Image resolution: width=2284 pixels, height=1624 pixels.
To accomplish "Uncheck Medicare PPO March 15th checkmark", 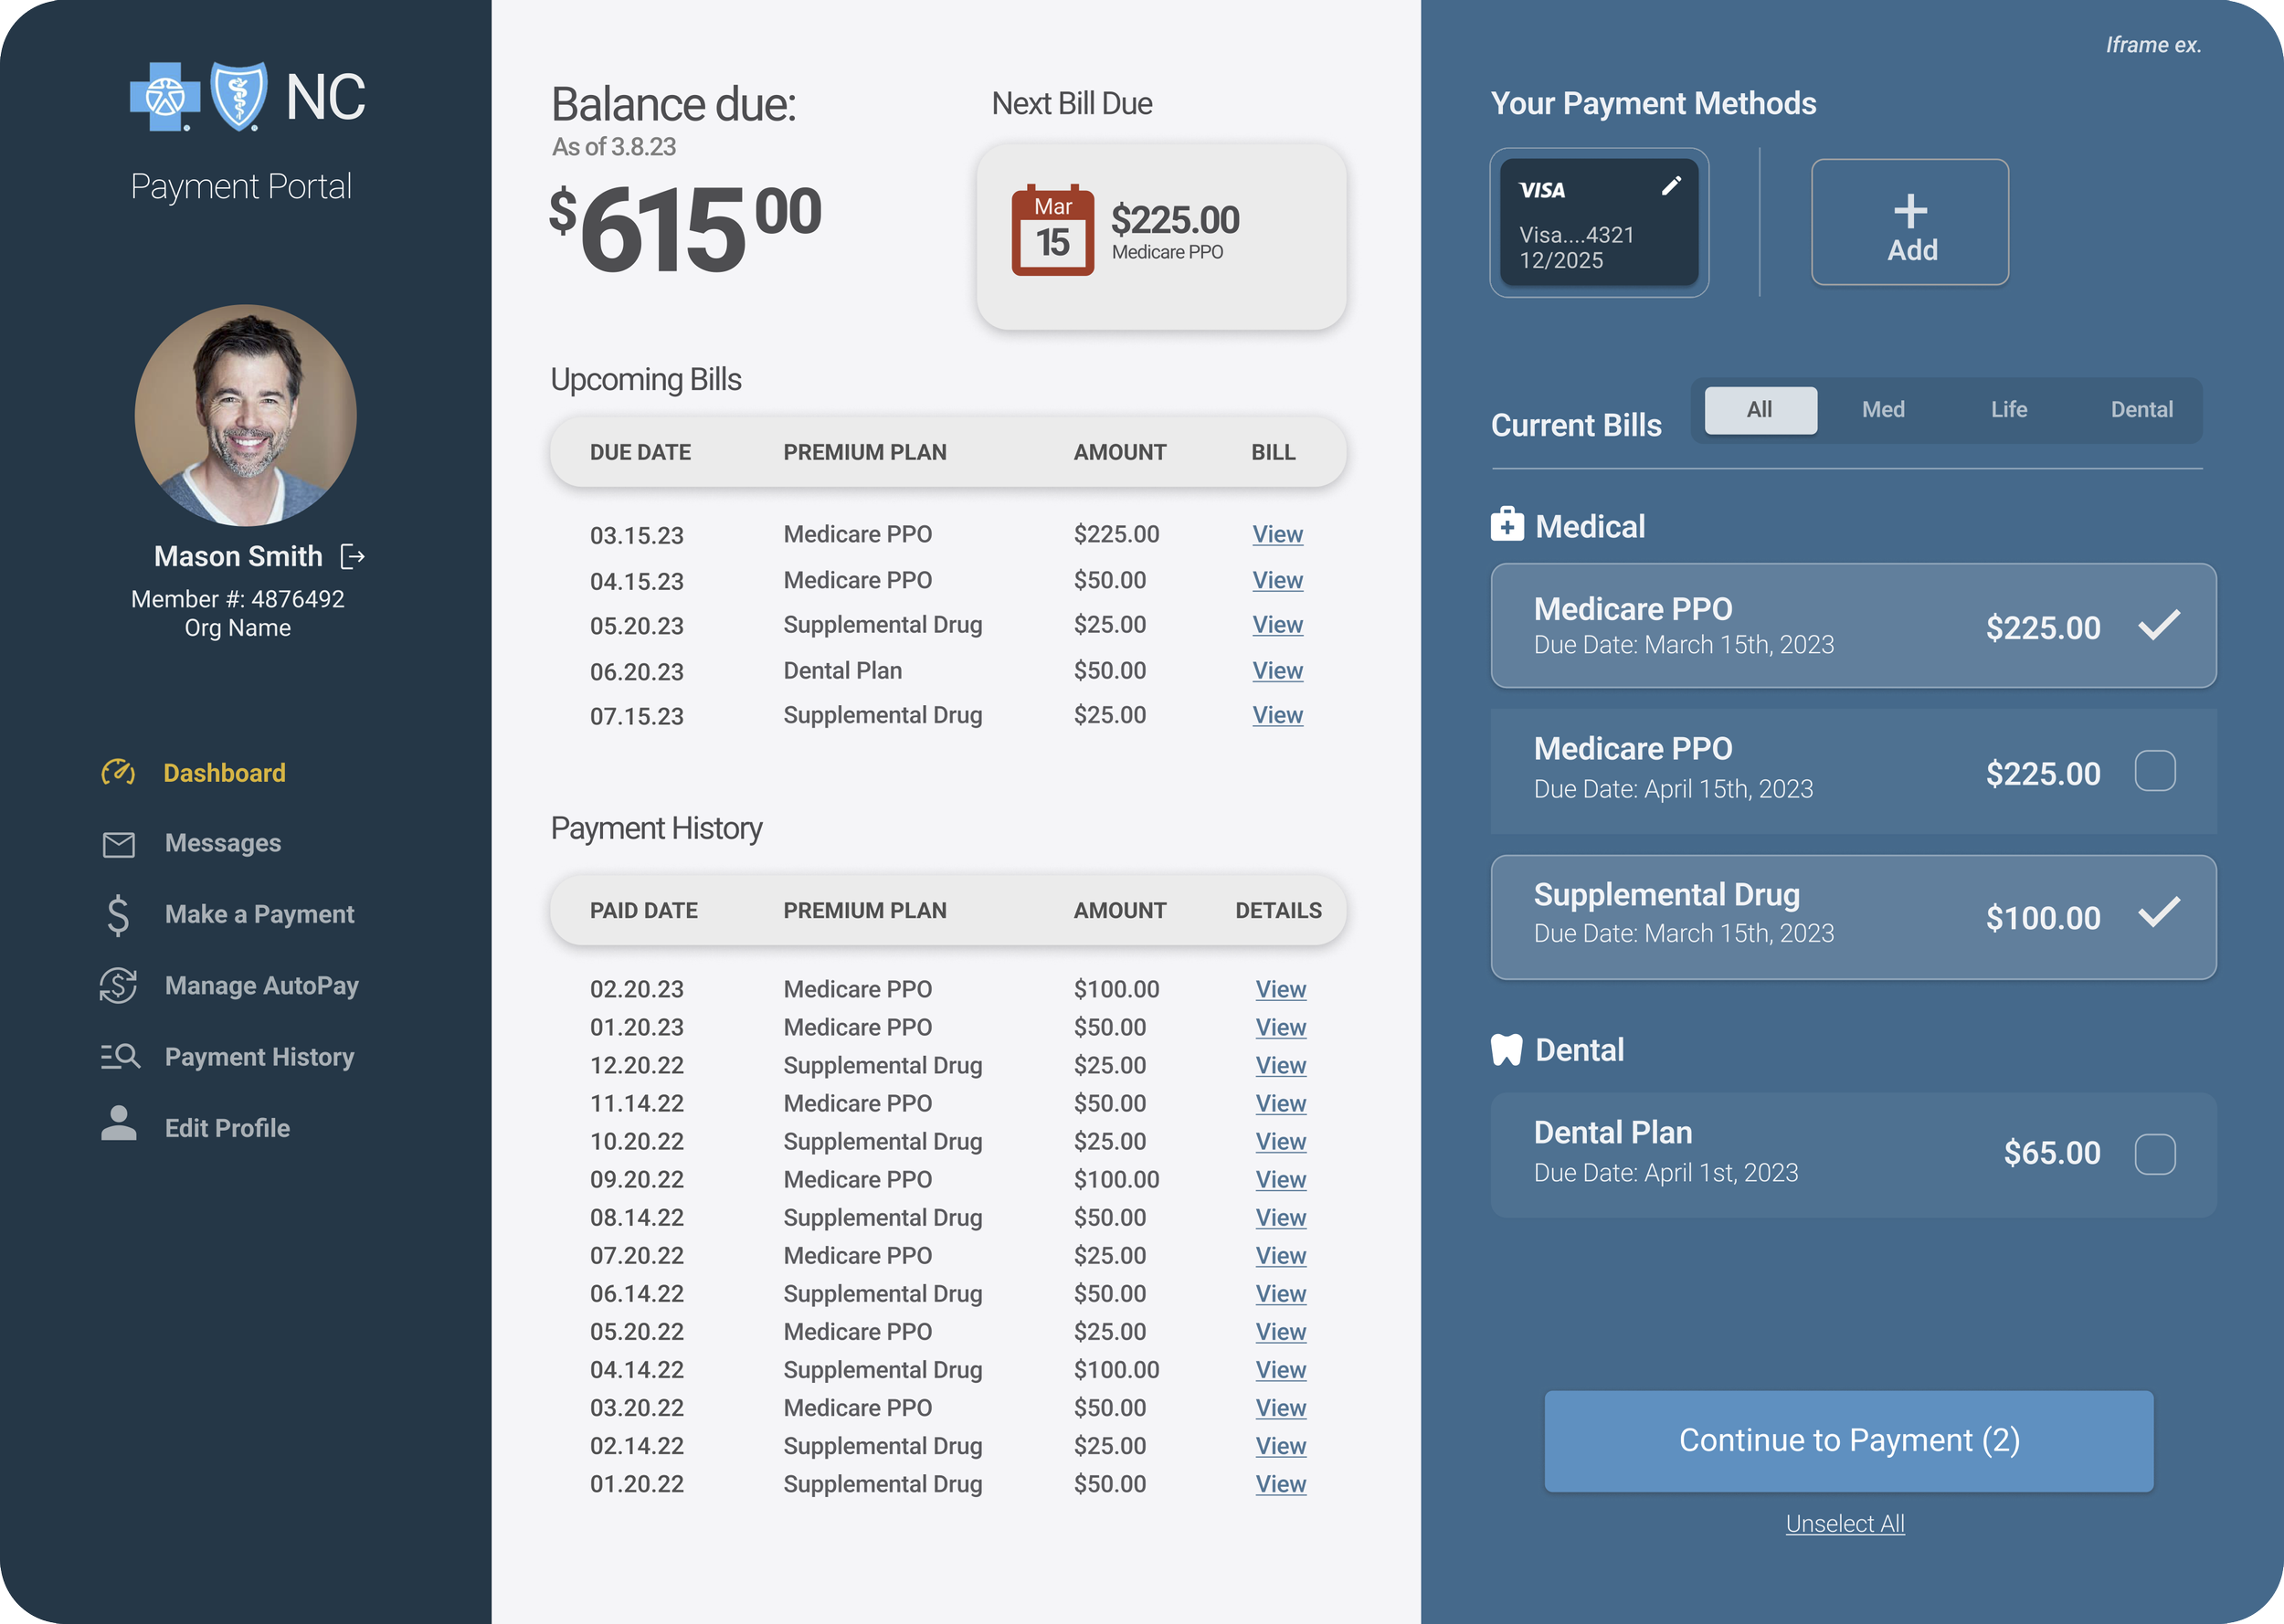I will pos(2158,625).
